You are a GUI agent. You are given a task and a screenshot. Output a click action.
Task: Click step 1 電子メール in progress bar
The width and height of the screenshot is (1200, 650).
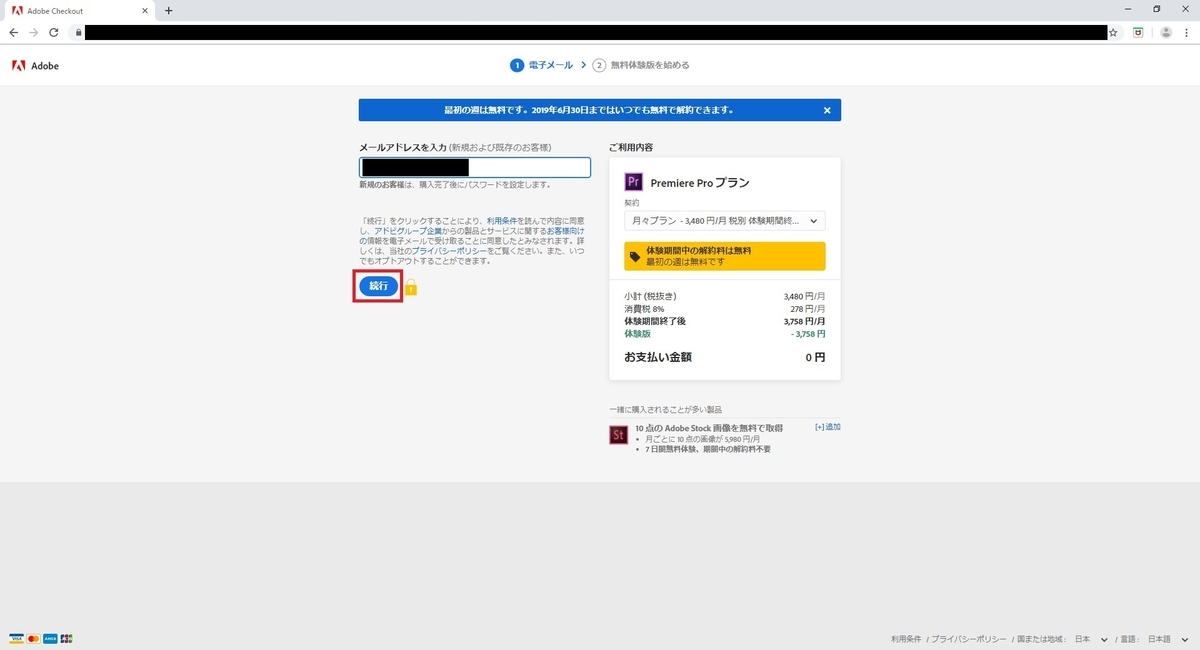541,65
